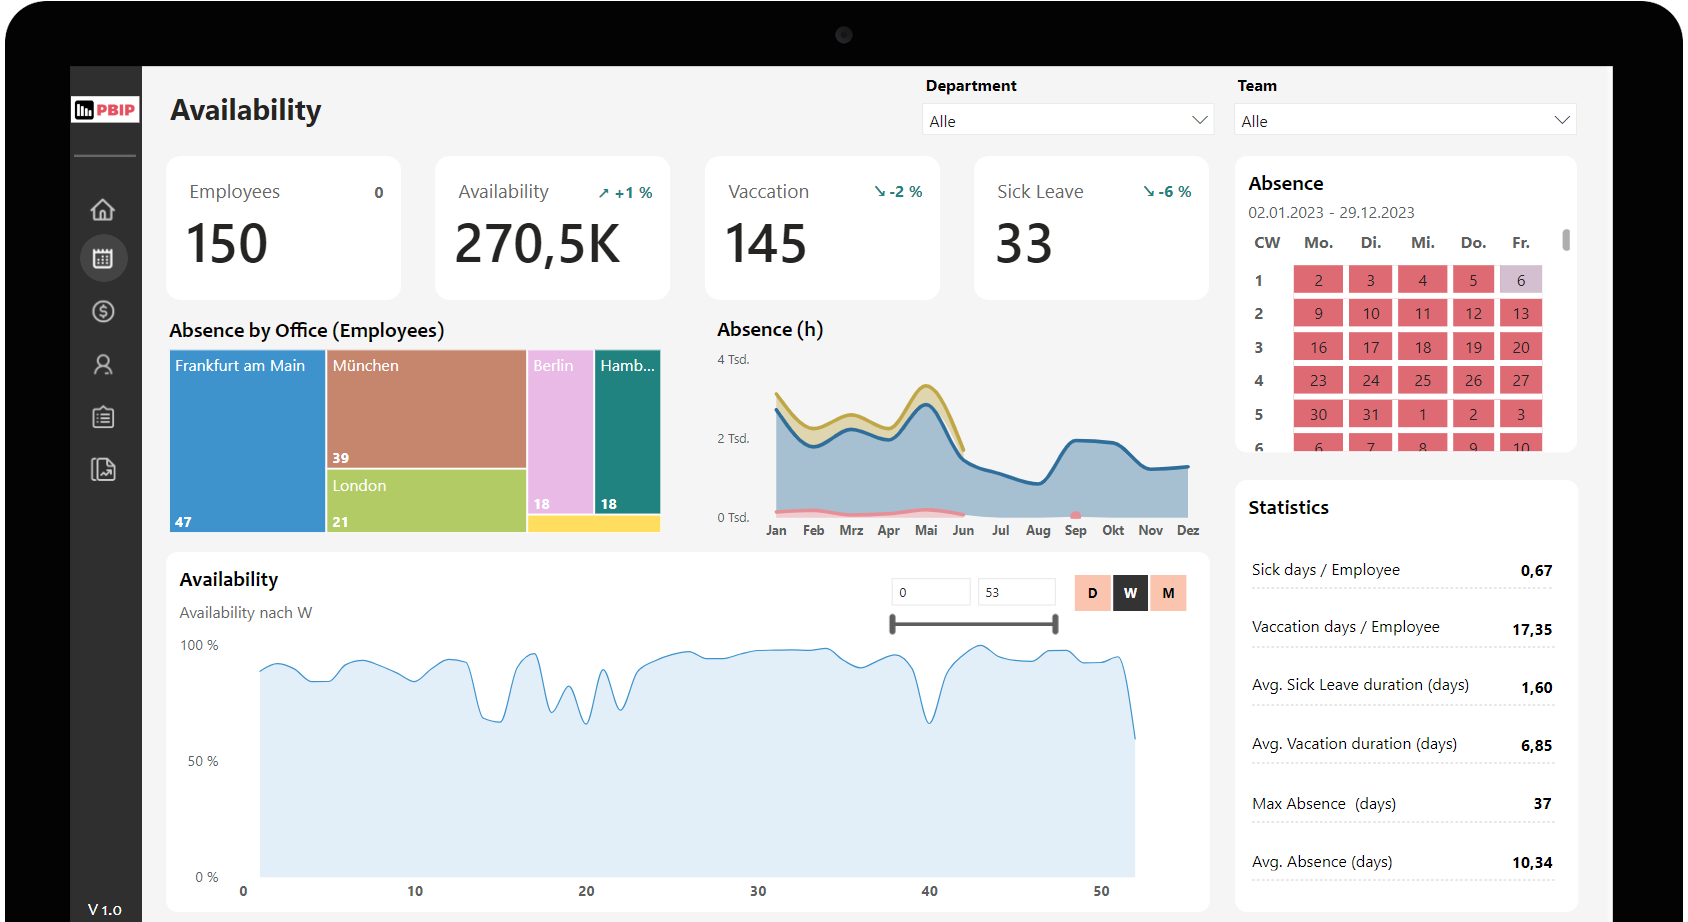Open the Department dropdown
The width and height of the screenshot is (1688, 922).
[x=1067, y=119]
